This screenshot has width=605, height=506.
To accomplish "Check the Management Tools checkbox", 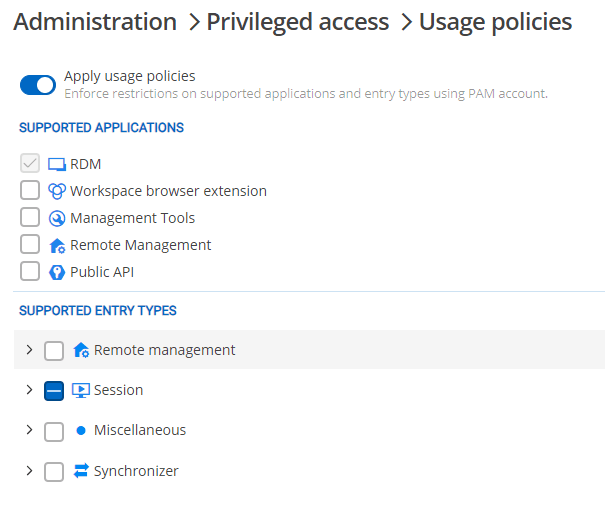I will [30, 218].
